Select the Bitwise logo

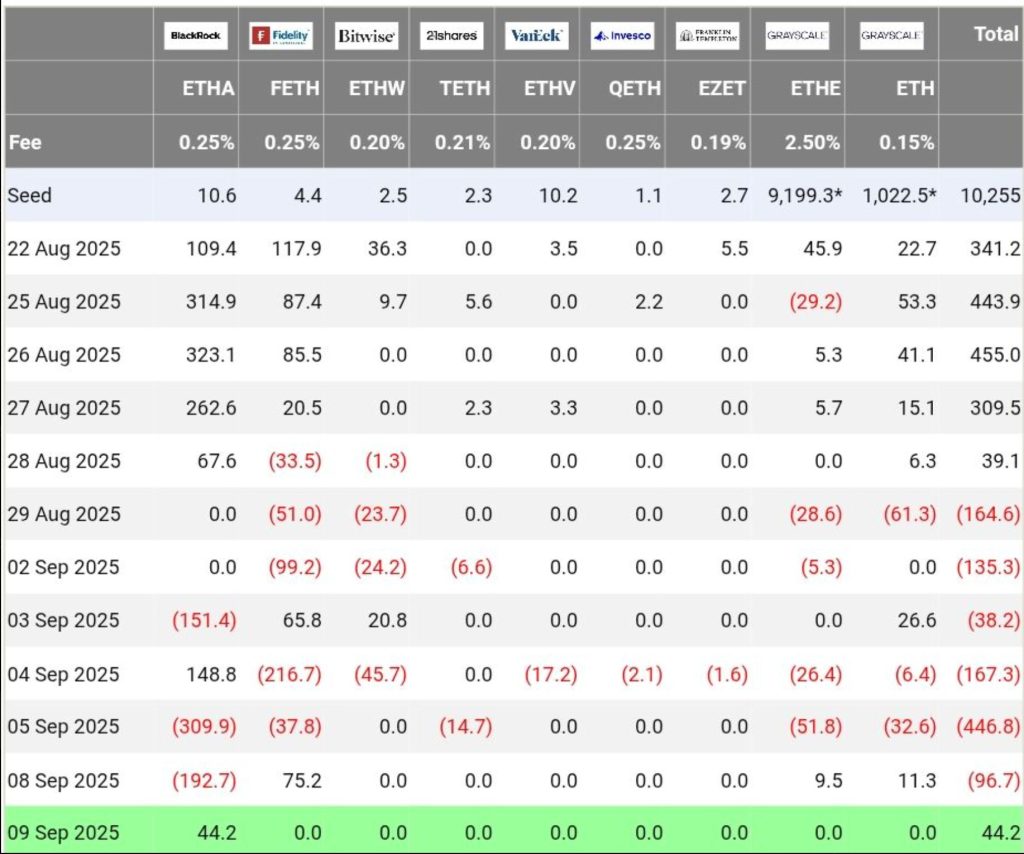366,35
